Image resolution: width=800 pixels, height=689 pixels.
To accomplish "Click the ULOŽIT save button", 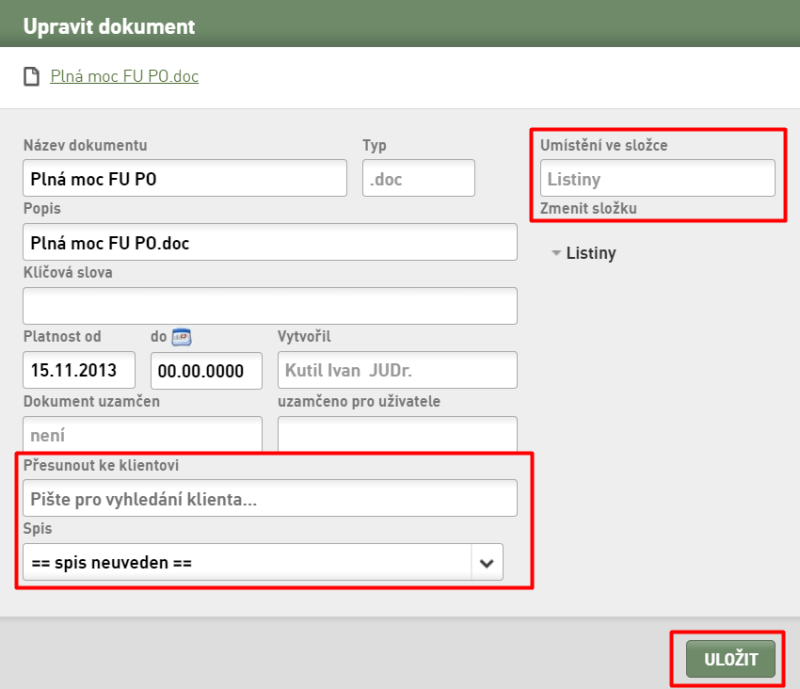I will (x=731, y=659).
